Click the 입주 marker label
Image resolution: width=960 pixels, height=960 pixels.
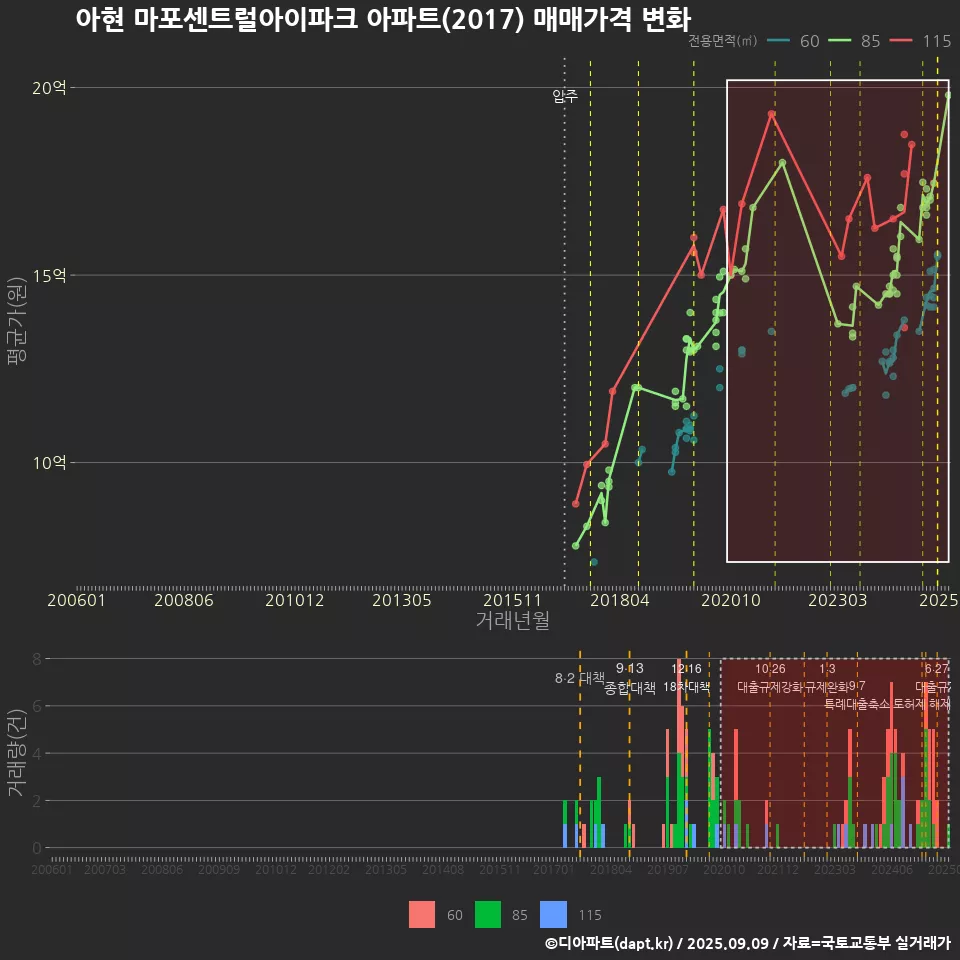[x=564, y=96]
